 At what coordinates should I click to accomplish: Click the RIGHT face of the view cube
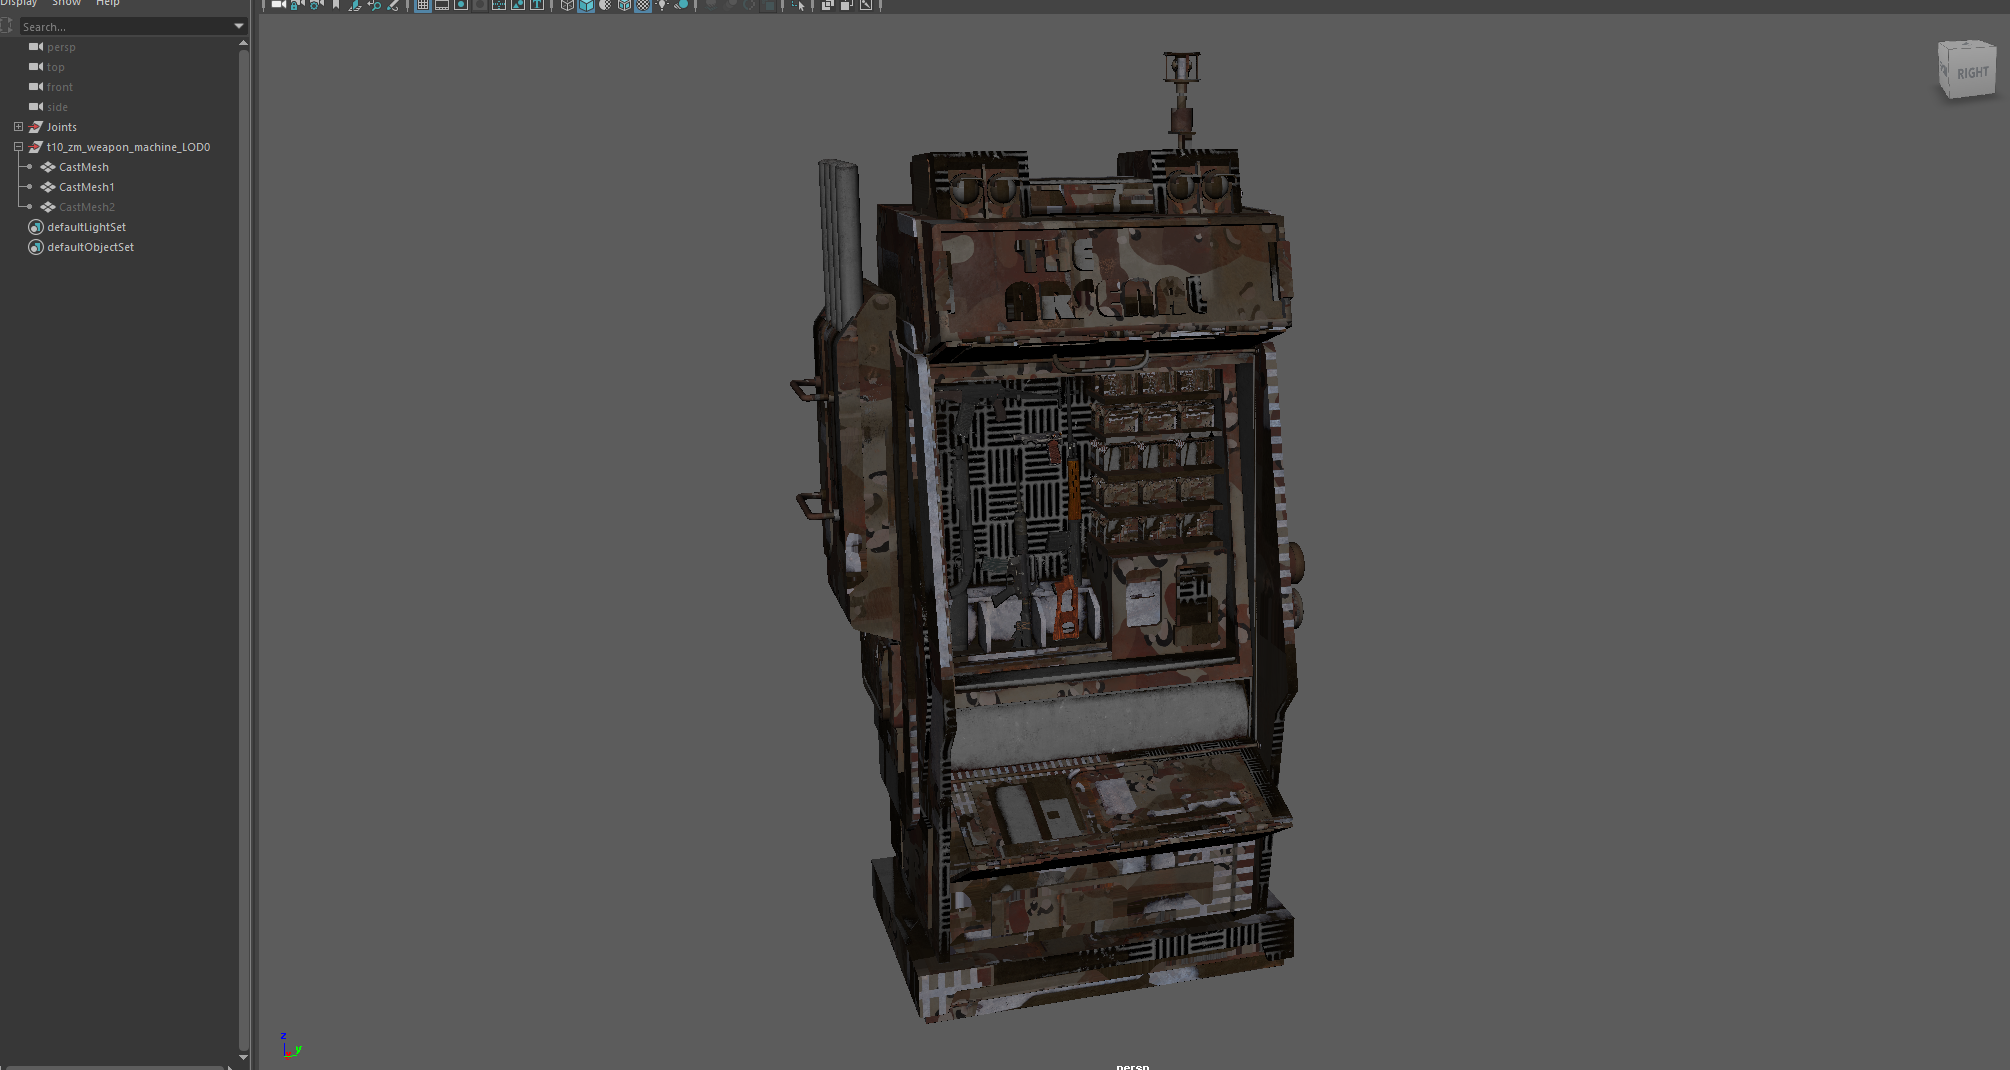(1971, 73)
